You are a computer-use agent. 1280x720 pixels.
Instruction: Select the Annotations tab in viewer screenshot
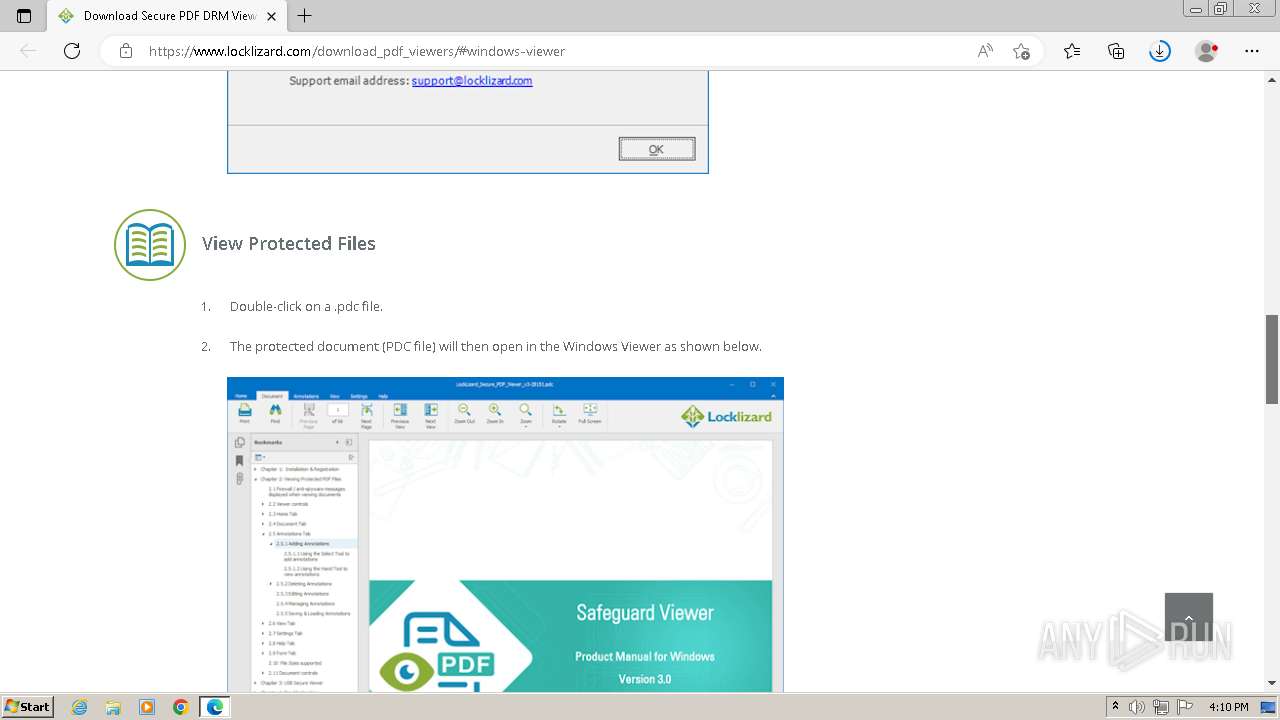306,396
